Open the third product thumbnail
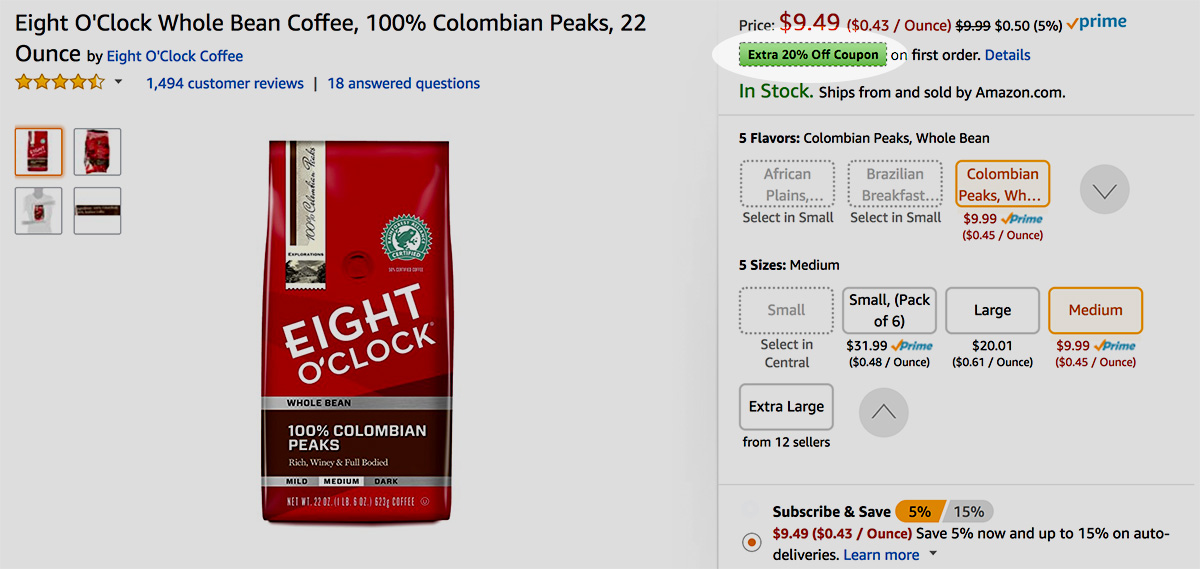Viewport: 1200px width, 569px height. tap(38, 210)
